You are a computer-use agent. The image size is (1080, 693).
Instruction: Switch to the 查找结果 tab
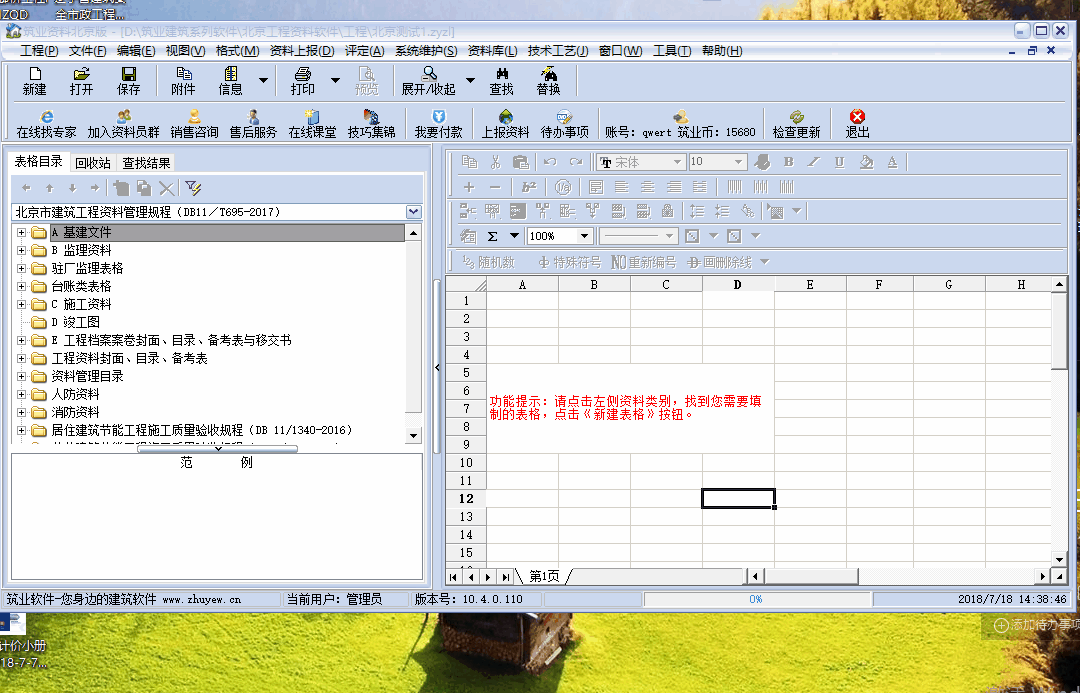(146, 163)
